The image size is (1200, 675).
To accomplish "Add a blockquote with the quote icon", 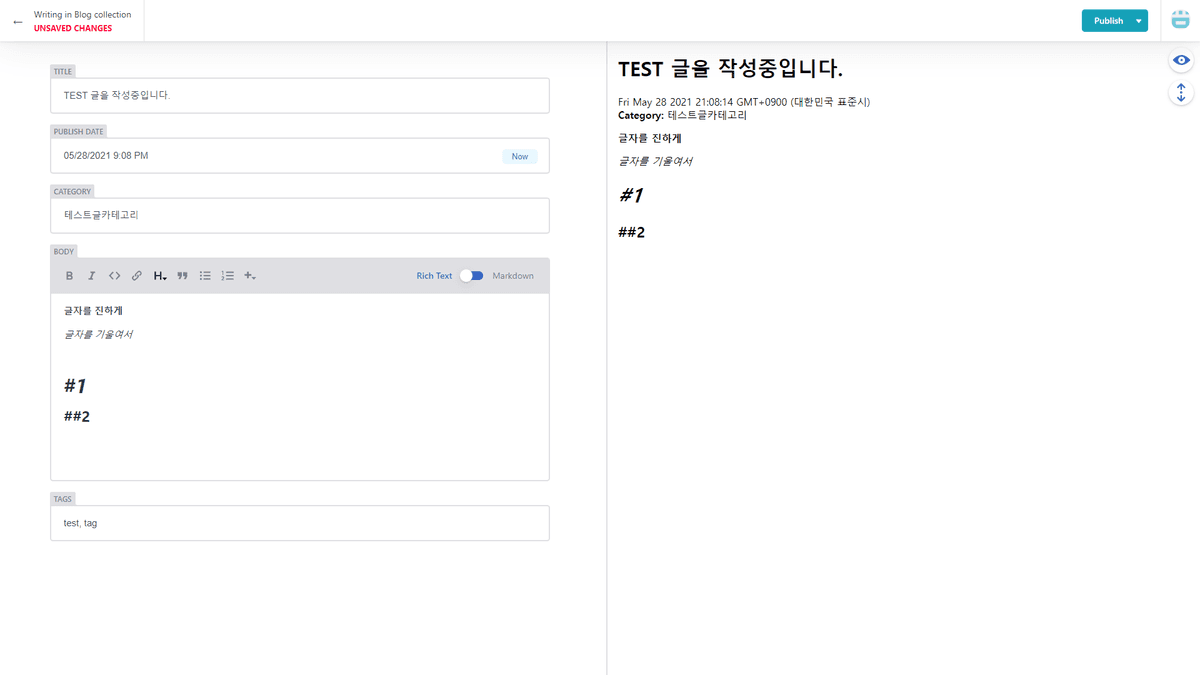I will [182, 276].
